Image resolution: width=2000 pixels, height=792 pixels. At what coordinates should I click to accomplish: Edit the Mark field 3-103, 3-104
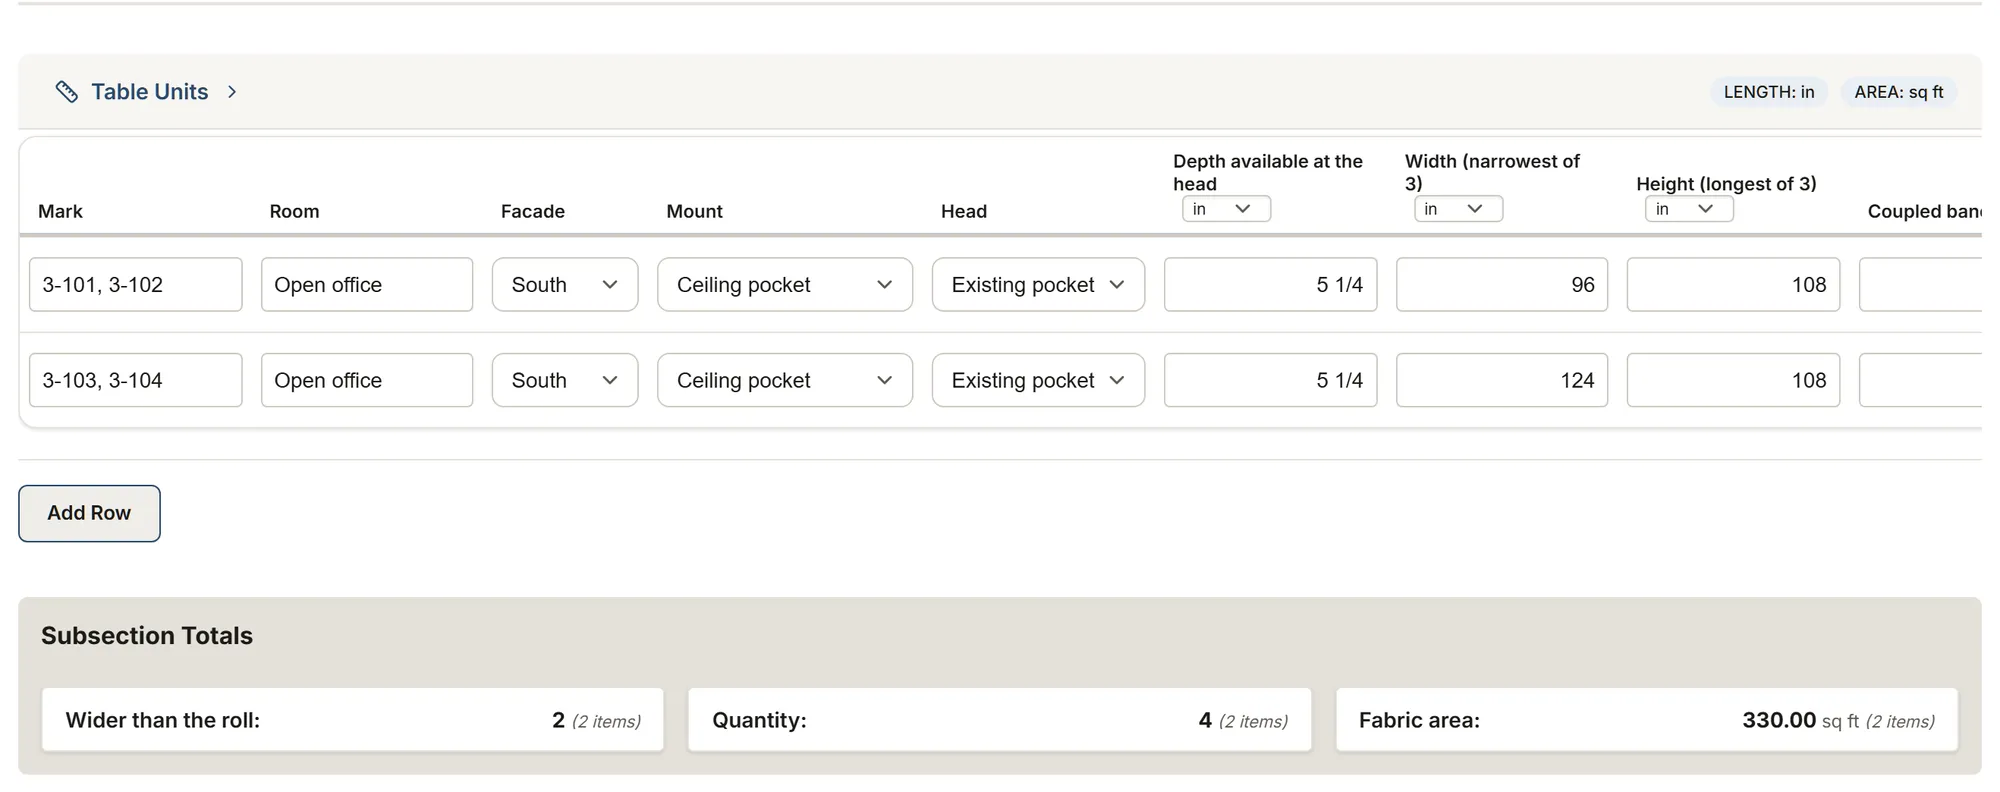(136, 380)
